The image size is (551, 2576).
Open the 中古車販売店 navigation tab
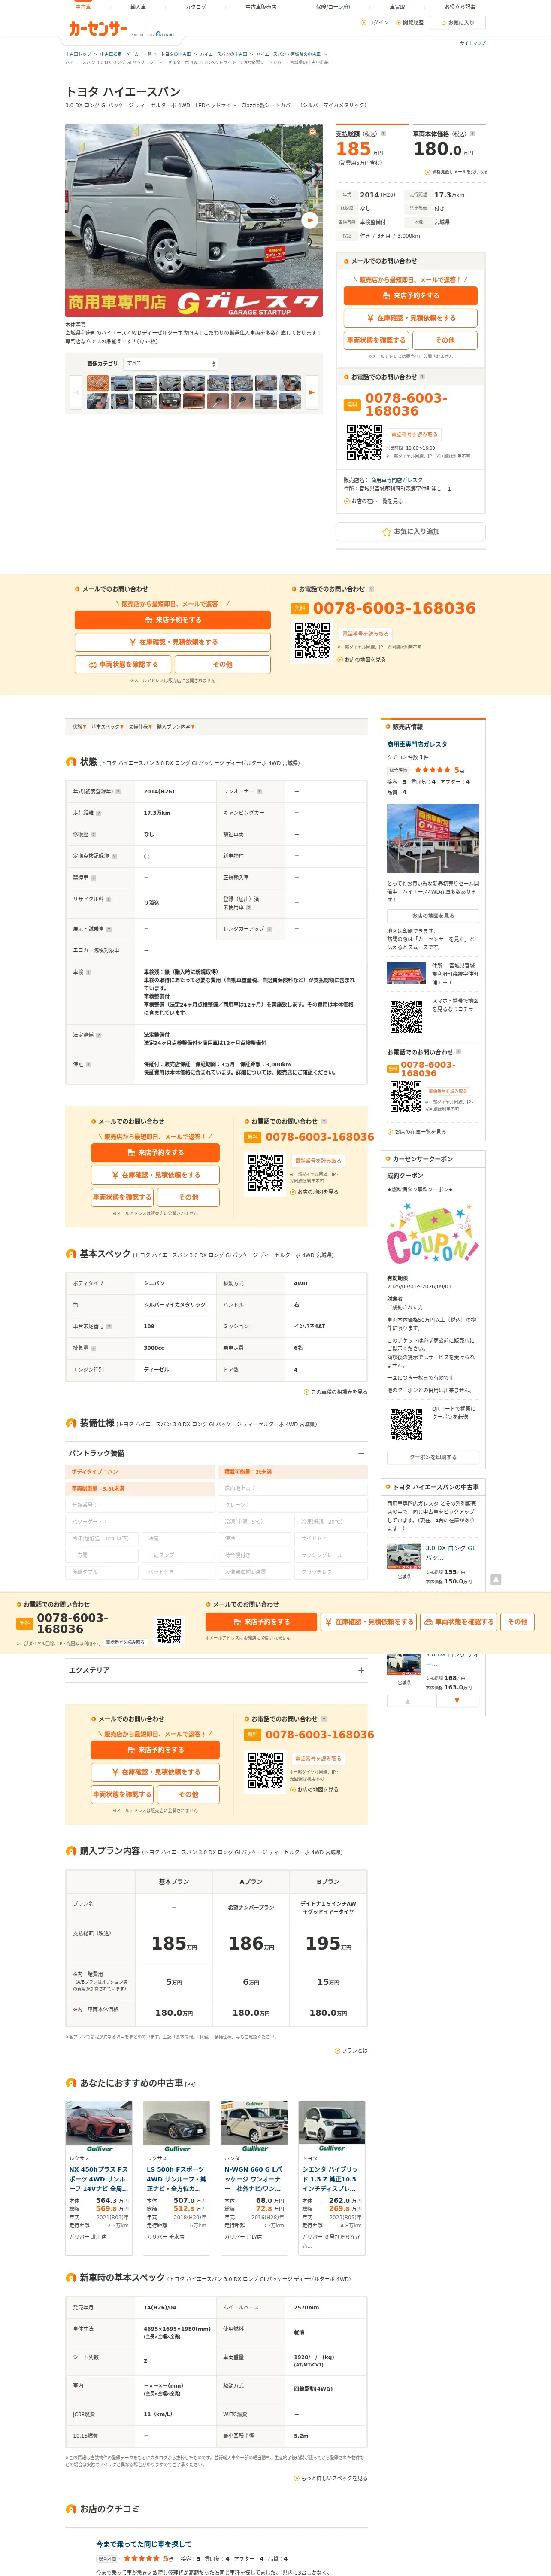pyautogui.click(x=261, y=7)
